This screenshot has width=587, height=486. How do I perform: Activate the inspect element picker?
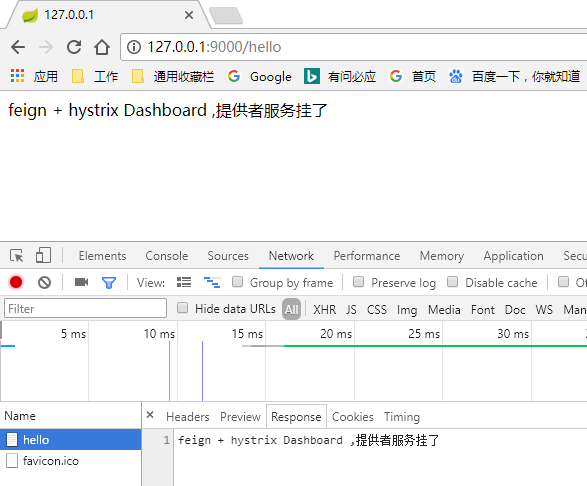16,256
